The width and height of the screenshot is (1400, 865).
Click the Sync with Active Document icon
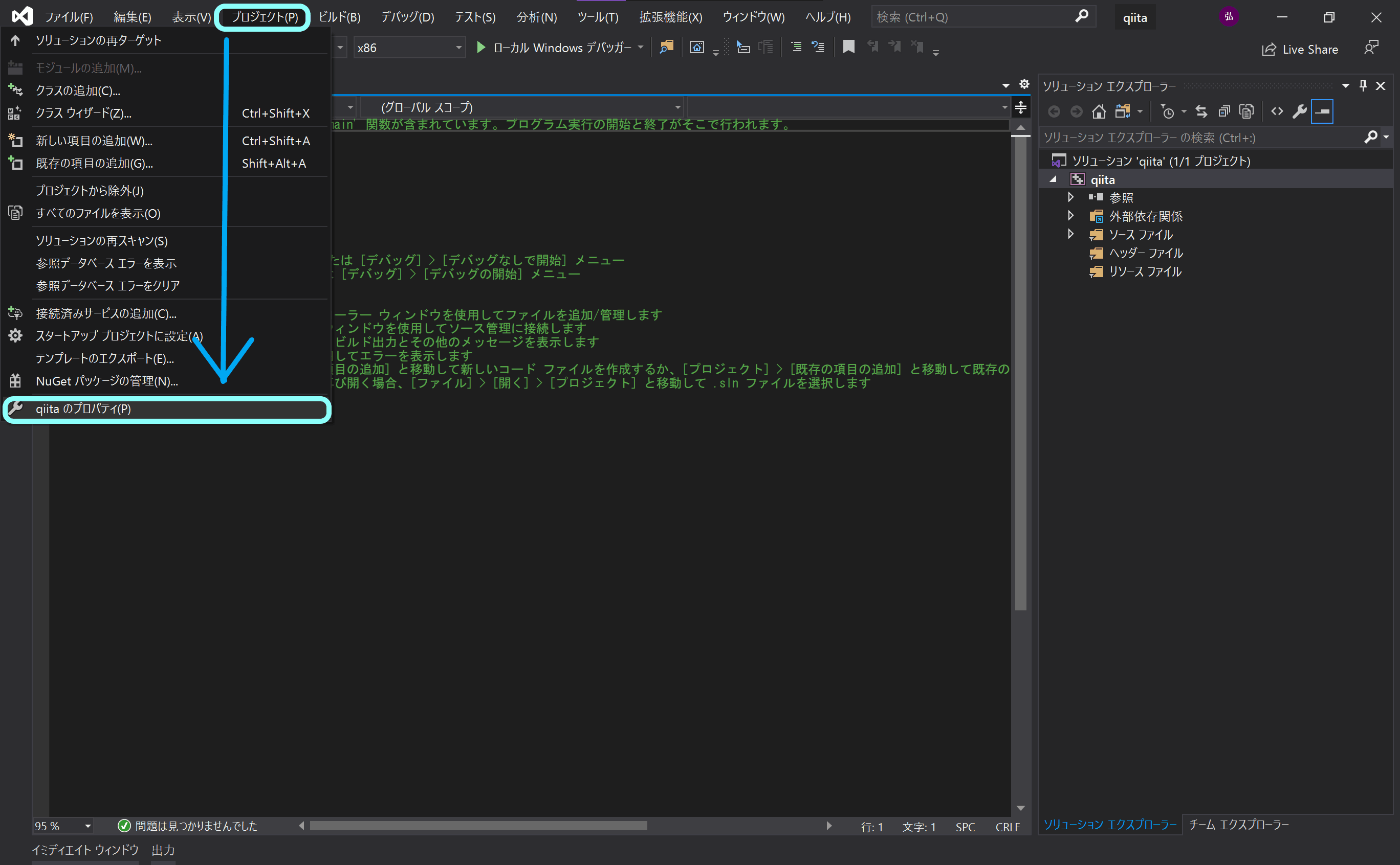[x=1201, y=111]
